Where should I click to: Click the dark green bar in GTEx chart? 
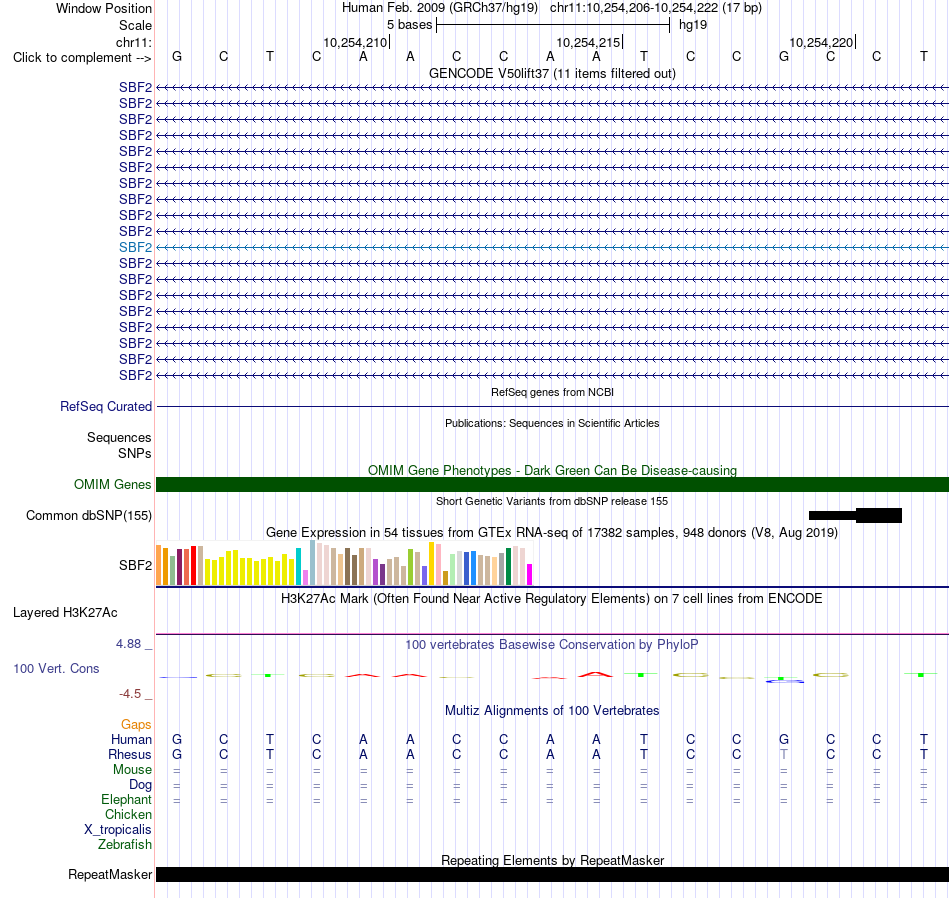click(508, 567)
